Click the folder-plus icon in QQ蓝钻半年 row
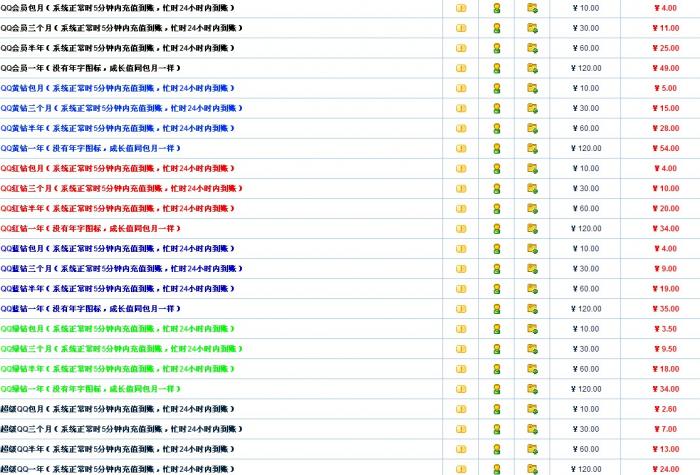This screenshot has height=475, width=700. (532, 289)
